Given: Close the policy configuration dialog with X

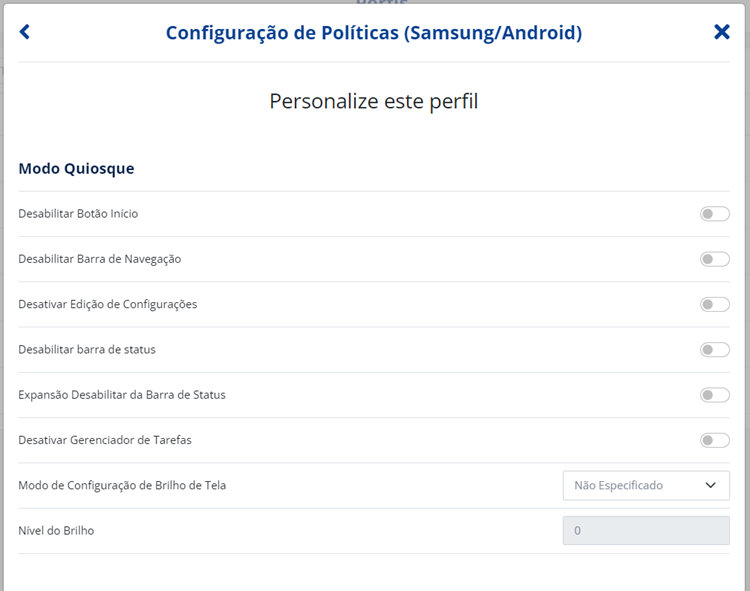Looking at the screenshot, I should (x=721, y=32).
